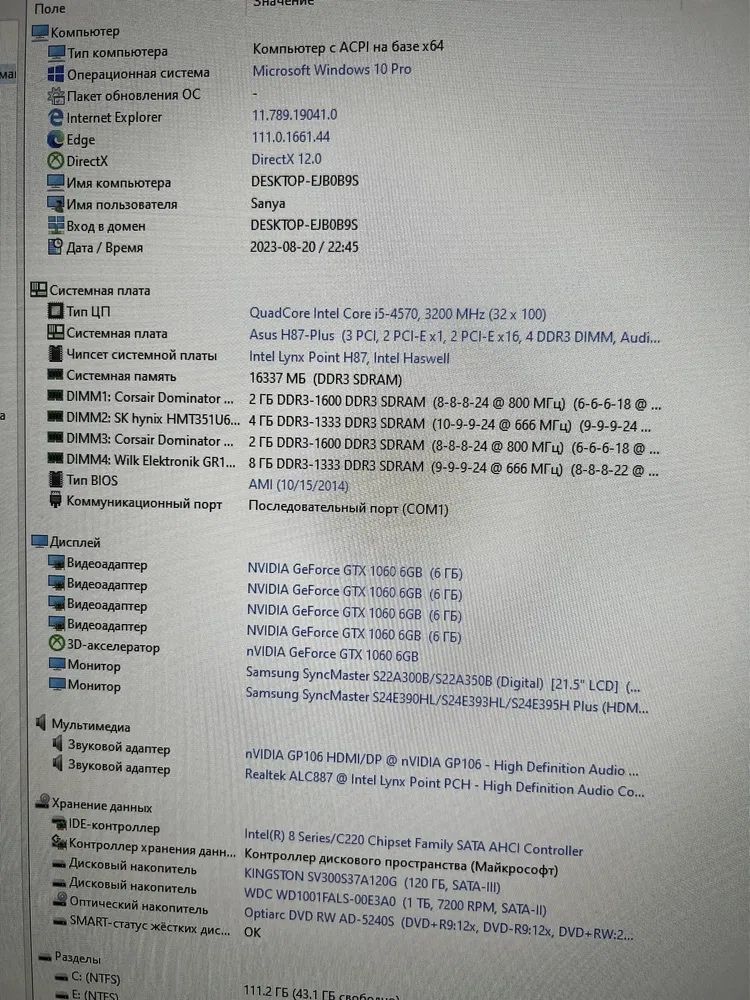The height and width of the screenshot is (1000, 750).
Task: Click the Имя пользователя icon
Action: tap(55, 204)
